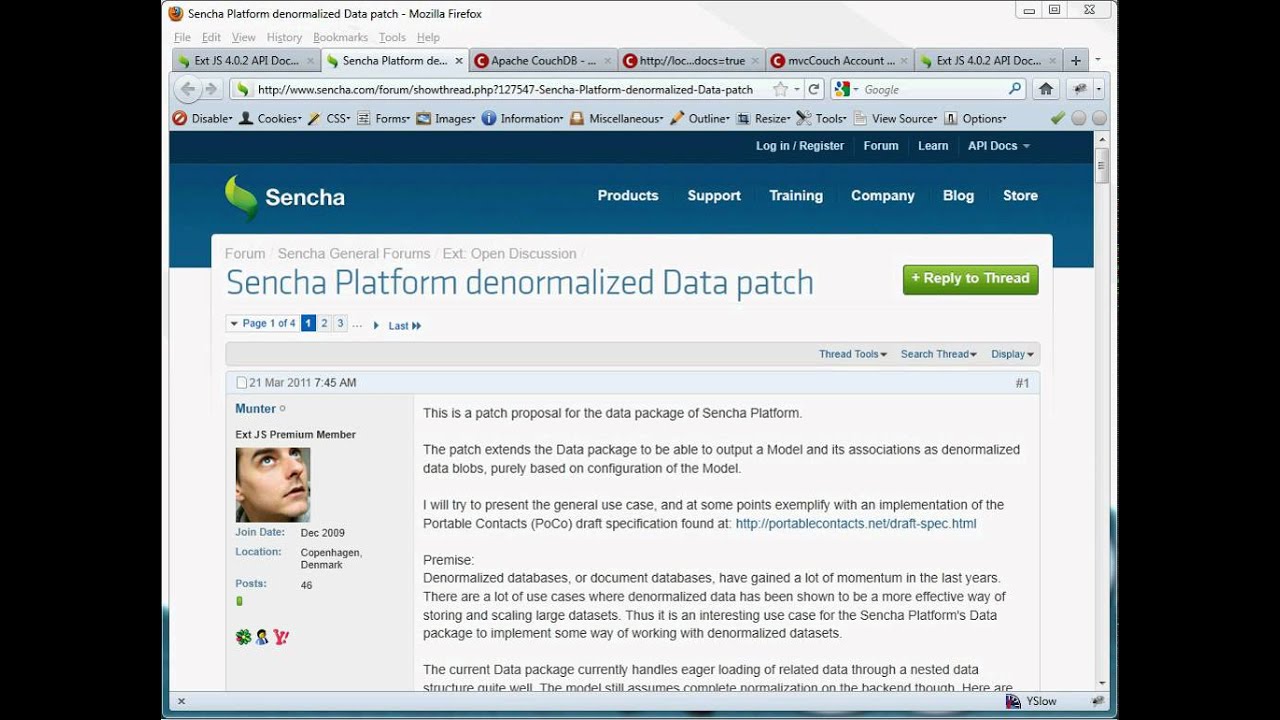Image resolution: width=1280 pixels, height=720 pixels.
Task: Go to thread page 2
Action: pyautogui.click(x=324, y=324)
